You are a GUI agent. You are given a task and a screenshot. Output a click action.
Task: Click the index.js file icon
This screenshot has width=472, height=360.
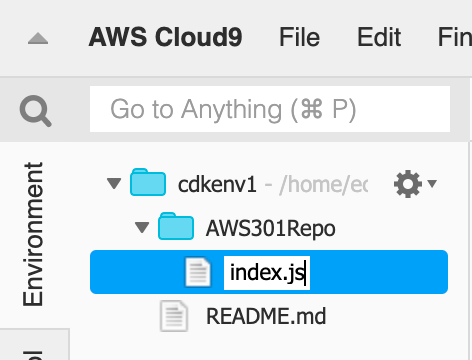(198, 272)
